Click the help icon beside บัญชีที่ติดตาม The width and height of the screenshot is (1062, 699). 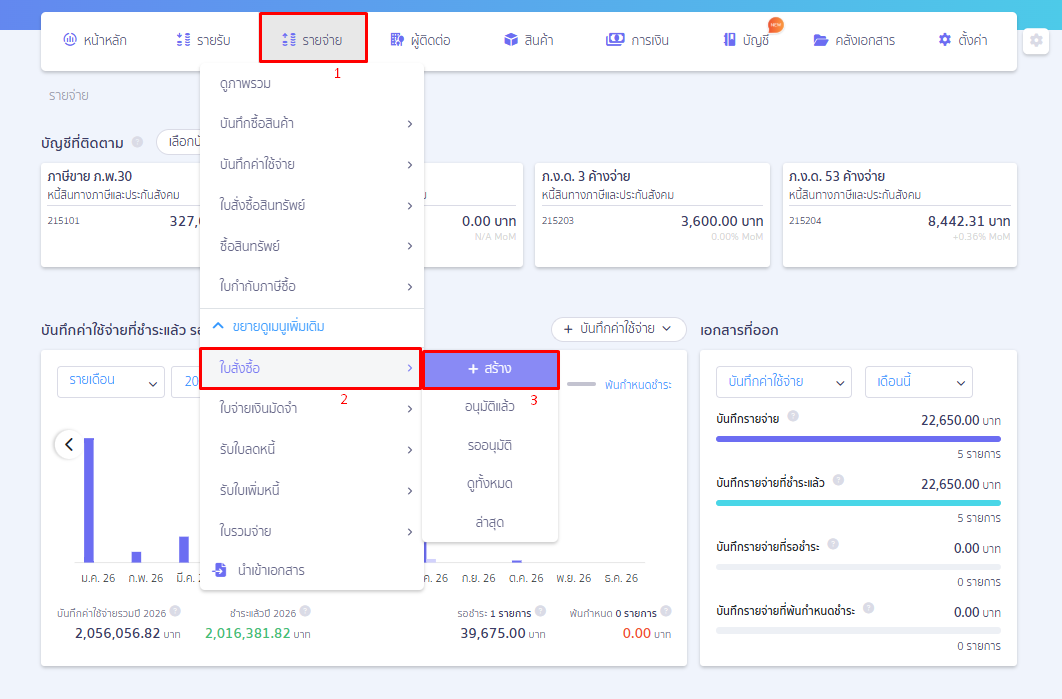tap(137, 142)
